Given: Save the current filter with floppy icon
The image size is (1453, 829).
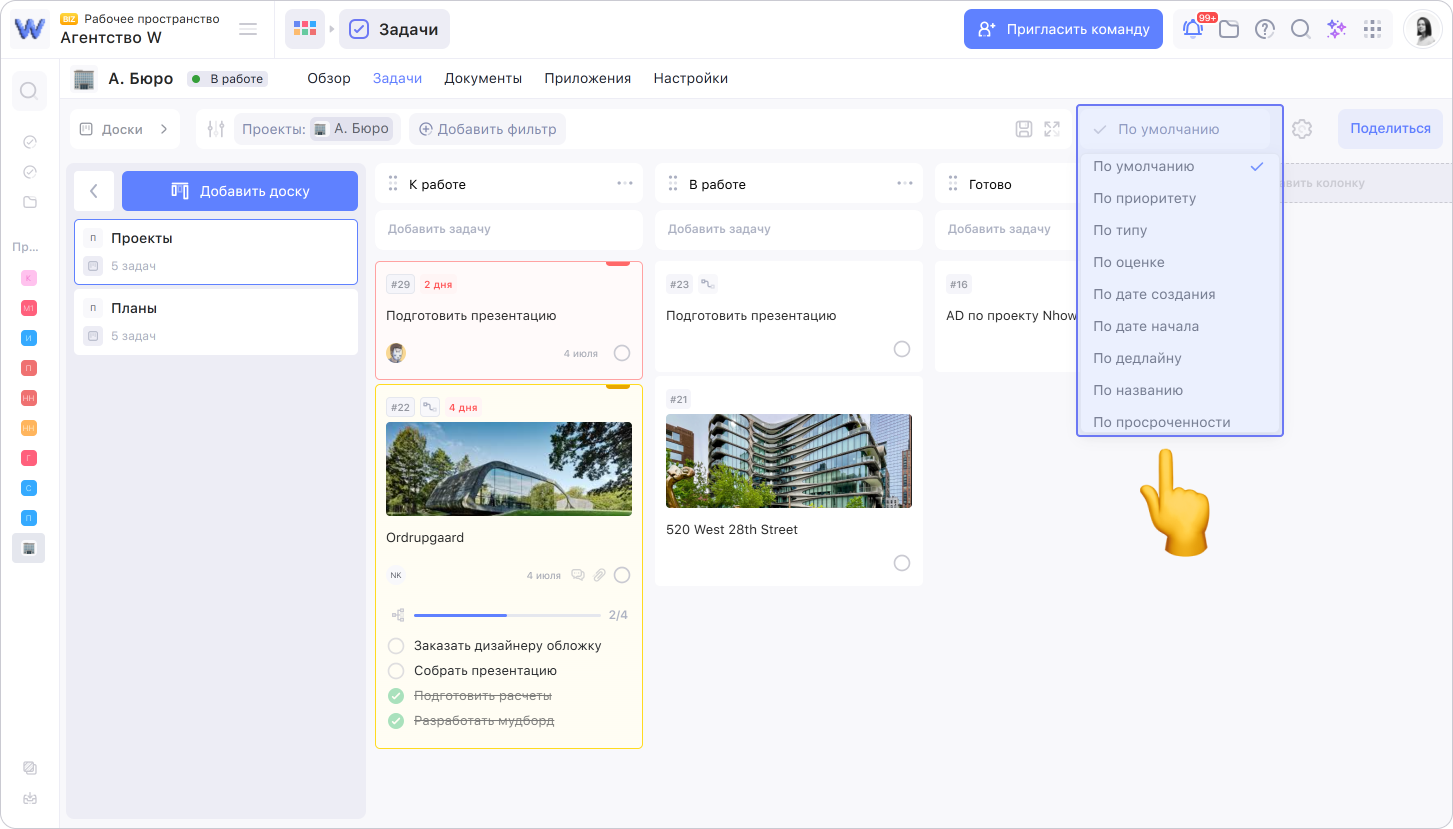Looking at the screenshot, I should [x=1024, y=129].
